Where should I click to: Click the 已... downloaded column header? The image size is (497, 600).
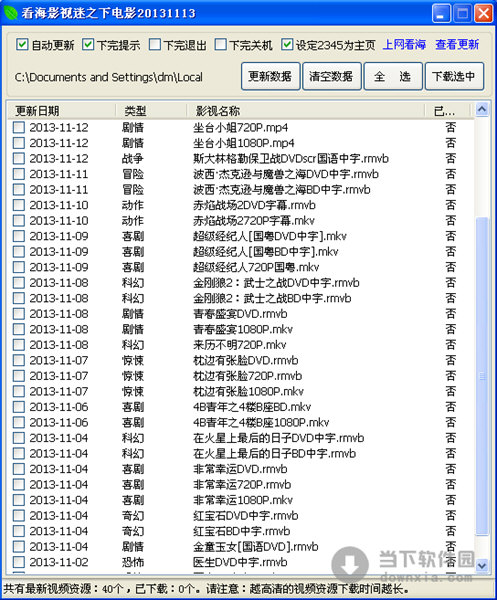point(447,111)
